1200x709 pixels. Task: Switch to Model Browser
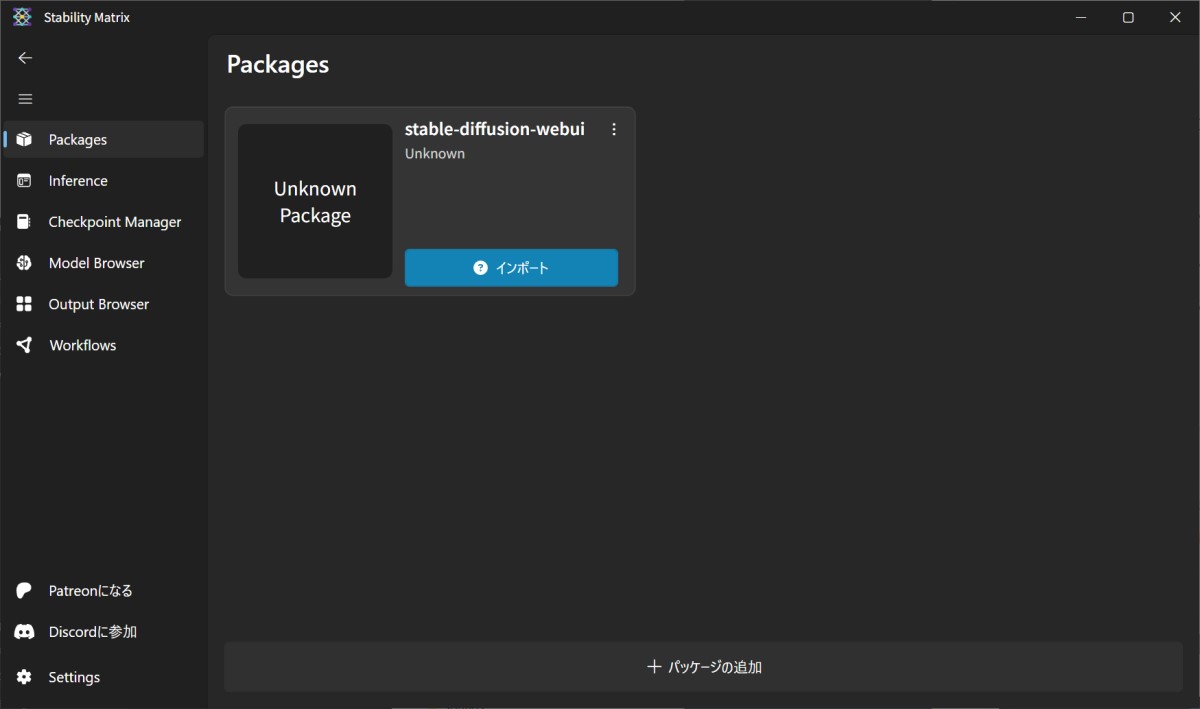[x=104, y=263]
